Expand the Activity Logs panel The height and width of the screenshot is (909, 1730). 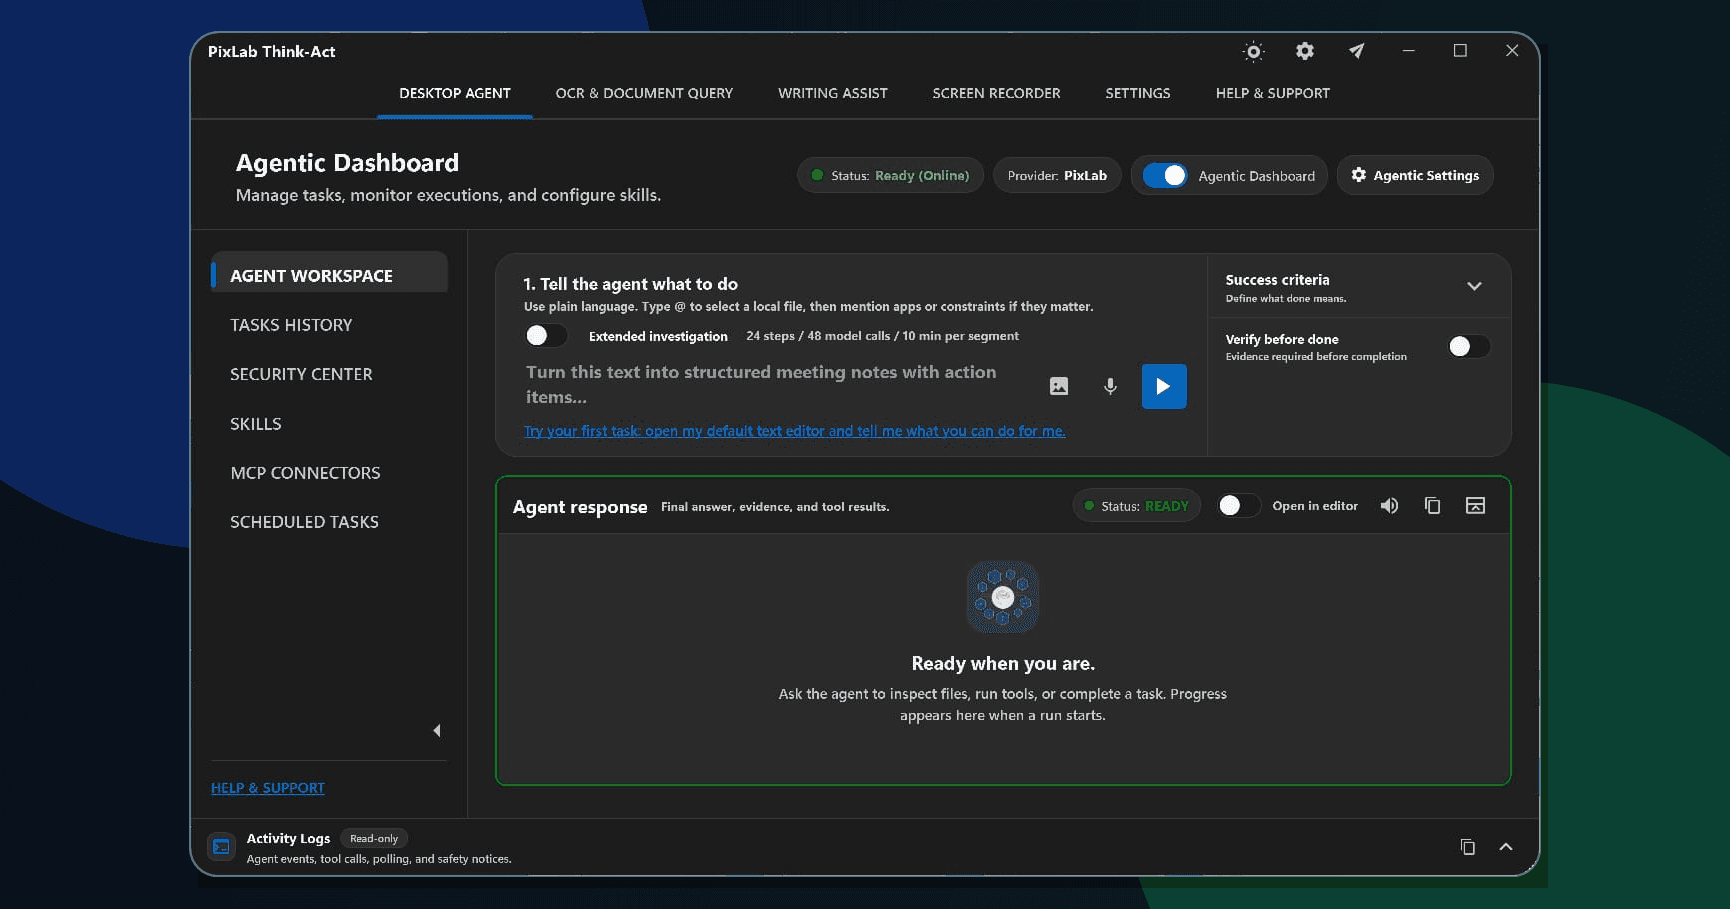point(1506,847)
